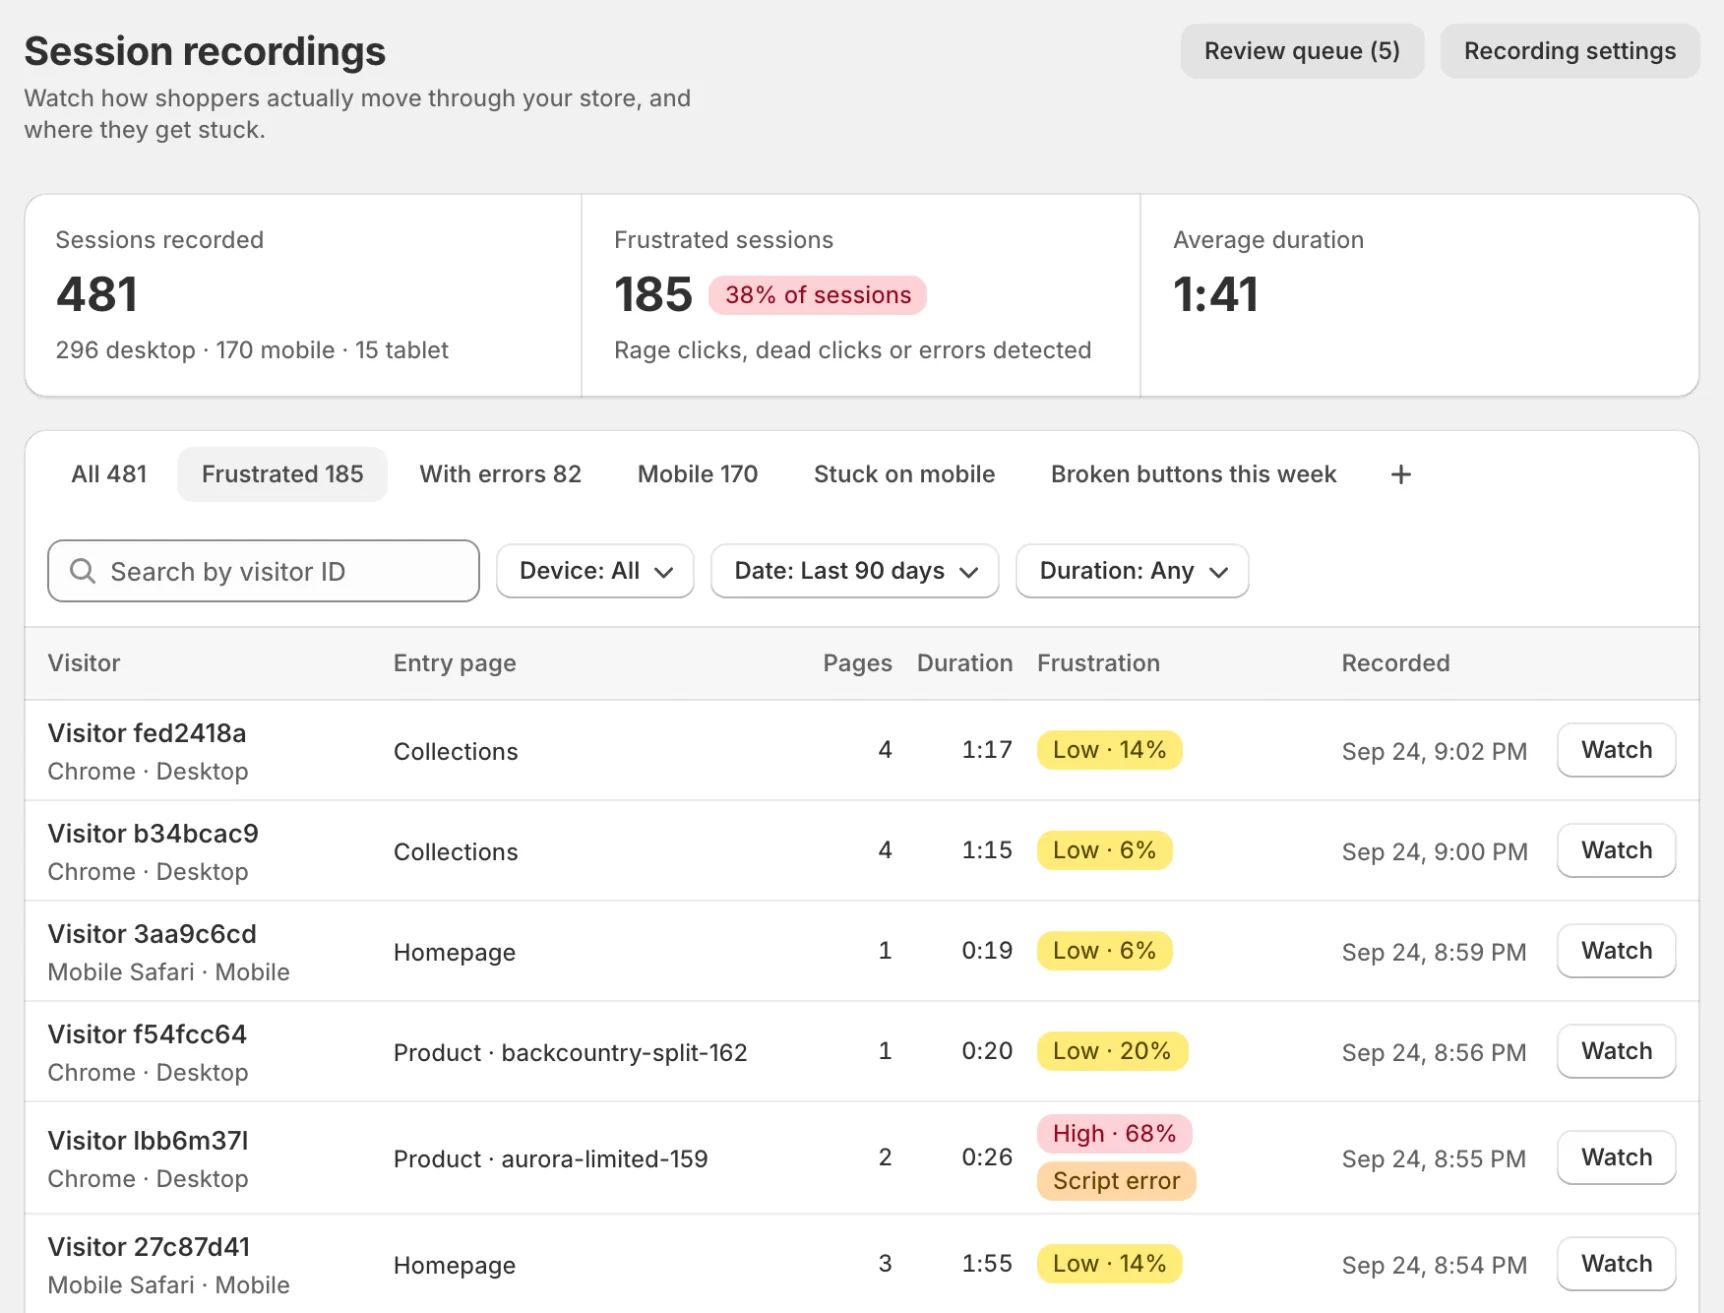Click the Entry page column header
Image resolution: width=1724 pixels, height=1313 pixels.
pos(454,663)
